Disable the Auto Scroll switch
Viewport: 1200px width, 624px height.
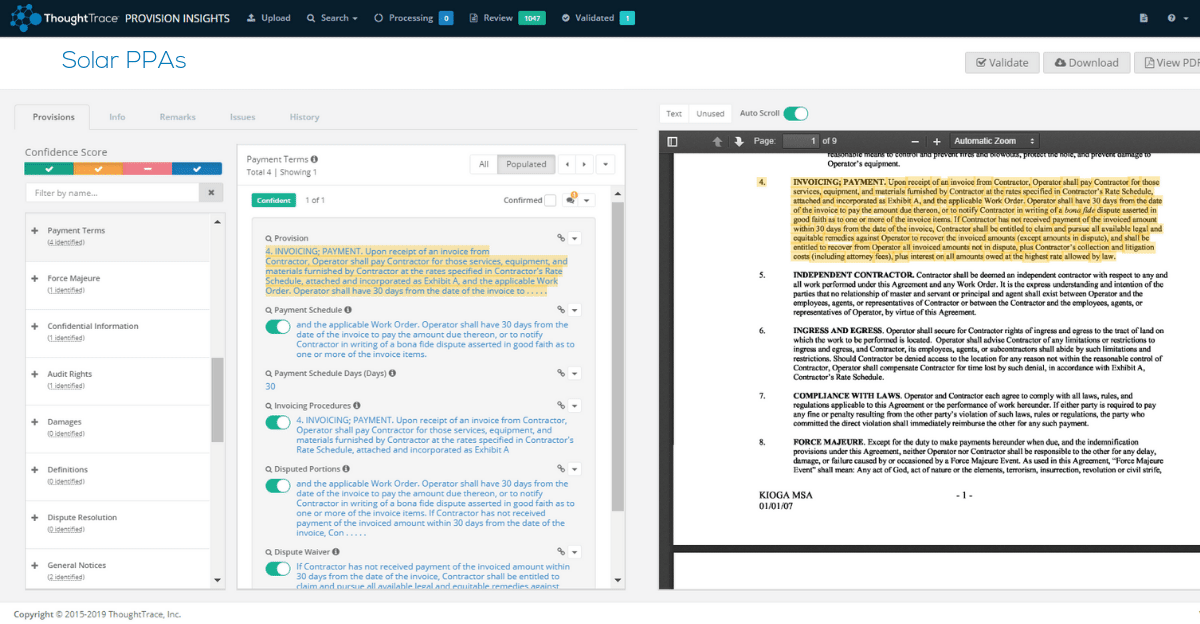[795, 114]
